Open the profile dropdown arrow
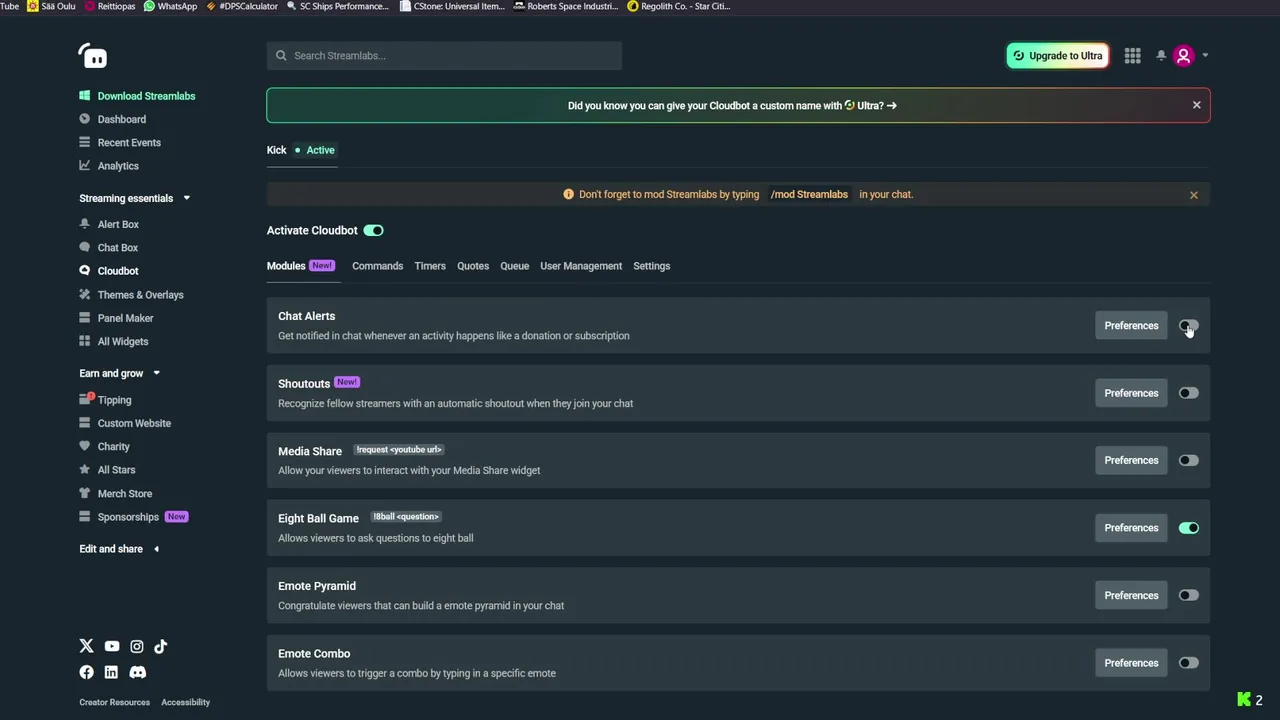 (x=1205, y=56)
